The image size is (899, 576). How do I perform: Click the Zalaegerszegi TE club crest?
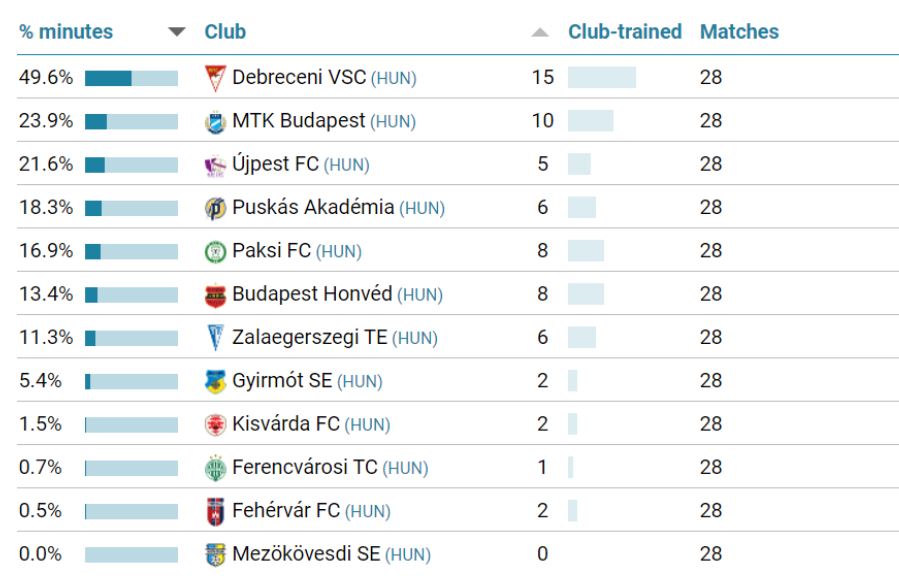(x=215, y=338)
